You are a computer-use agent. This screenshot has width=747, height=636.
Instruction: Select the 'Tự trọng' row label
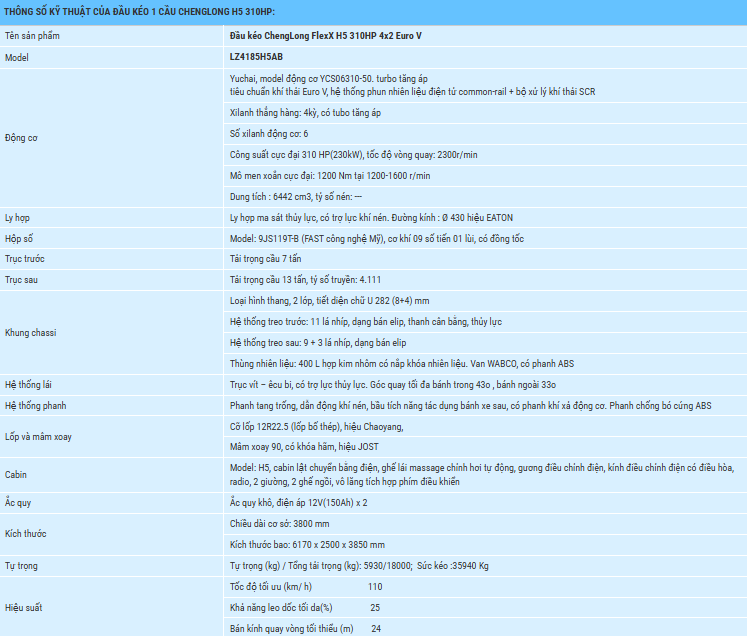tap(22, 565)
